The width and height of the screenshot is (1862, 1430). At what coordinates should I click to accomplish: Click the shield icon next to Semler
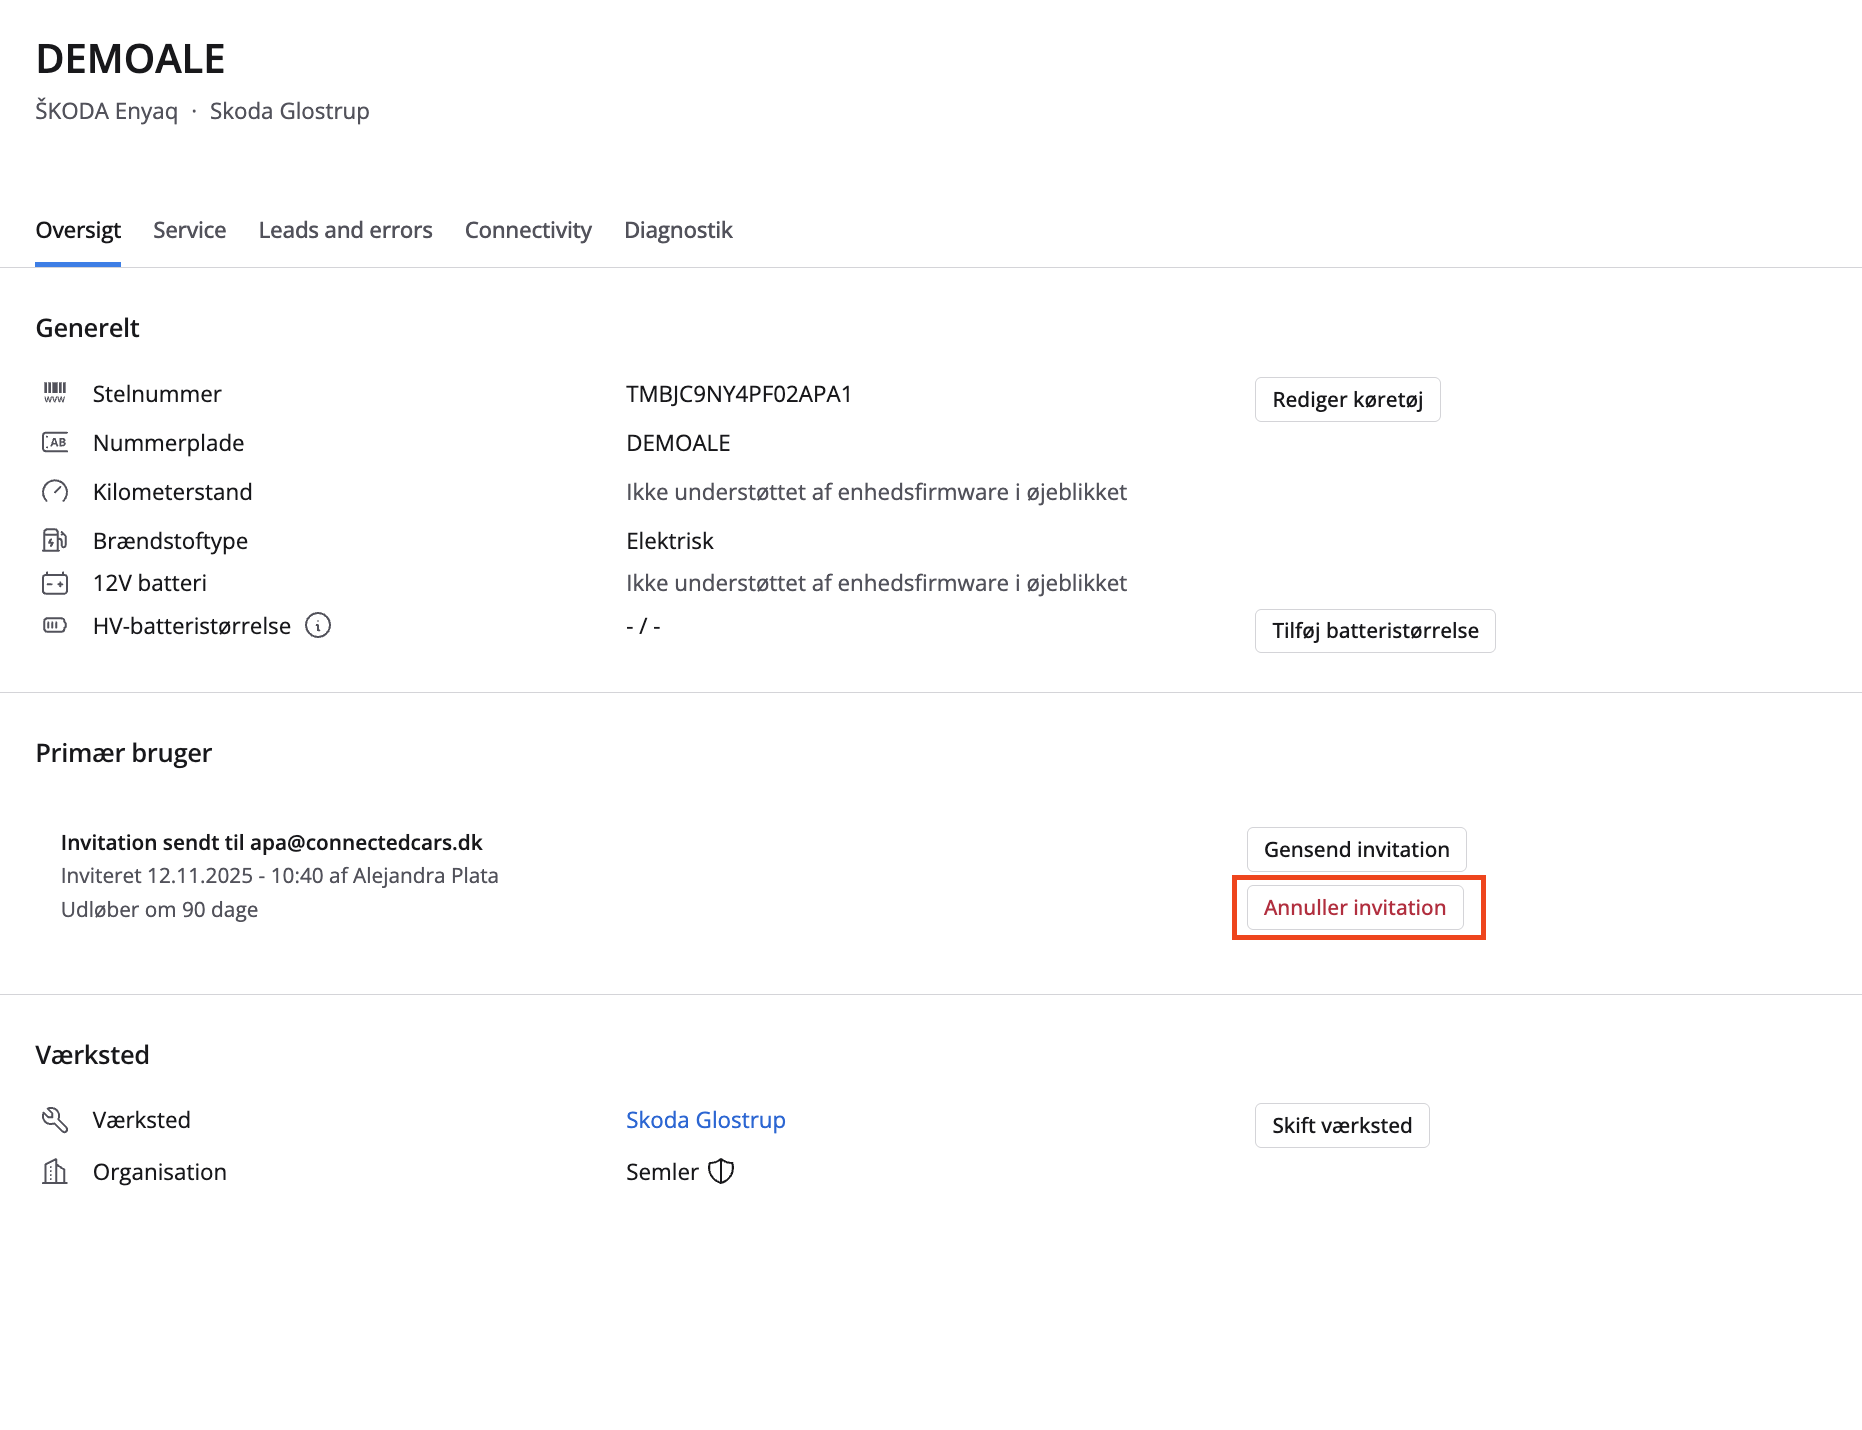(x=722, y=1171)
